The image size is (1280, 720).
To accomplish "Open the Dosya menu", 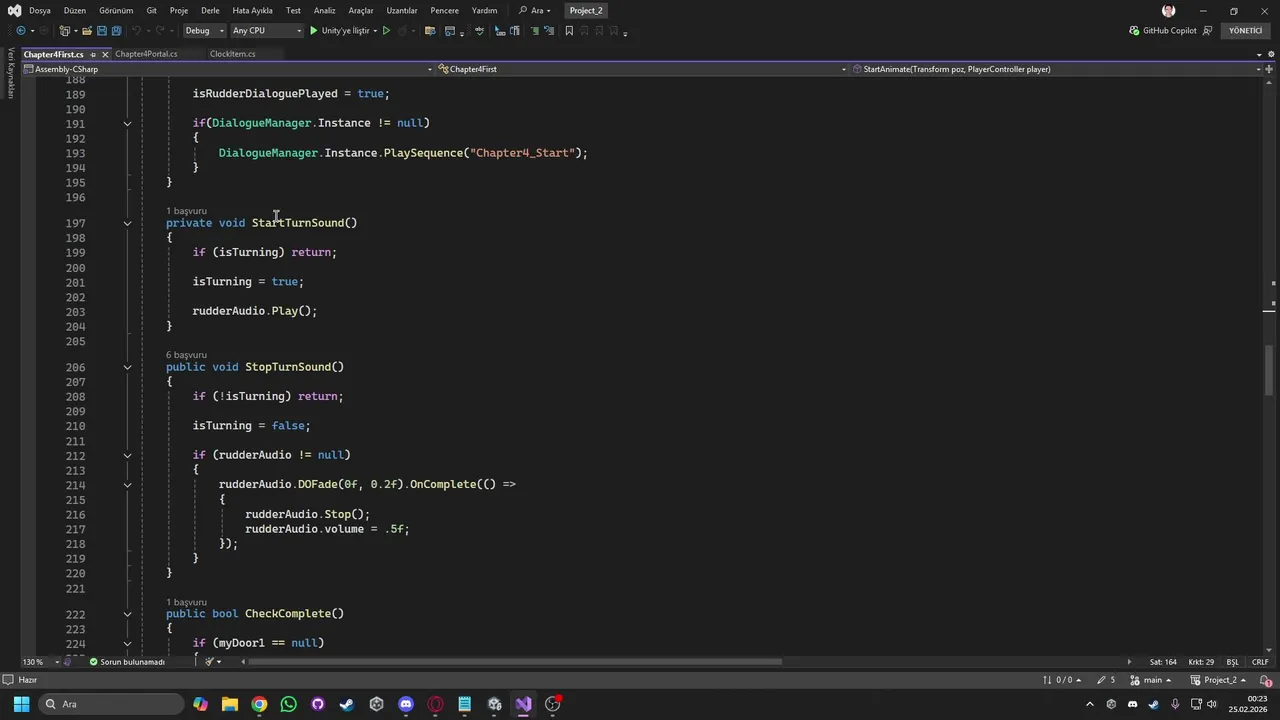I will 40,11.
